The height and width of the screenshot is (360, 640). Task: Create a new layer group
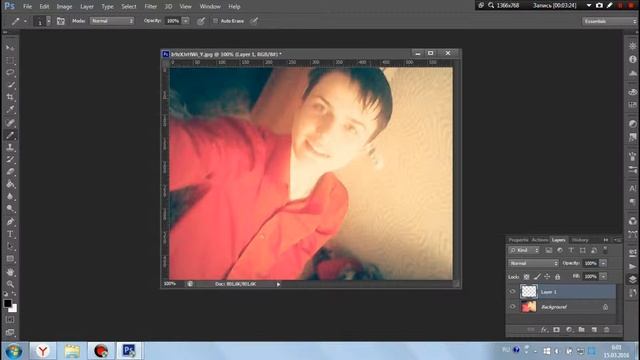[x=582, y=330]
